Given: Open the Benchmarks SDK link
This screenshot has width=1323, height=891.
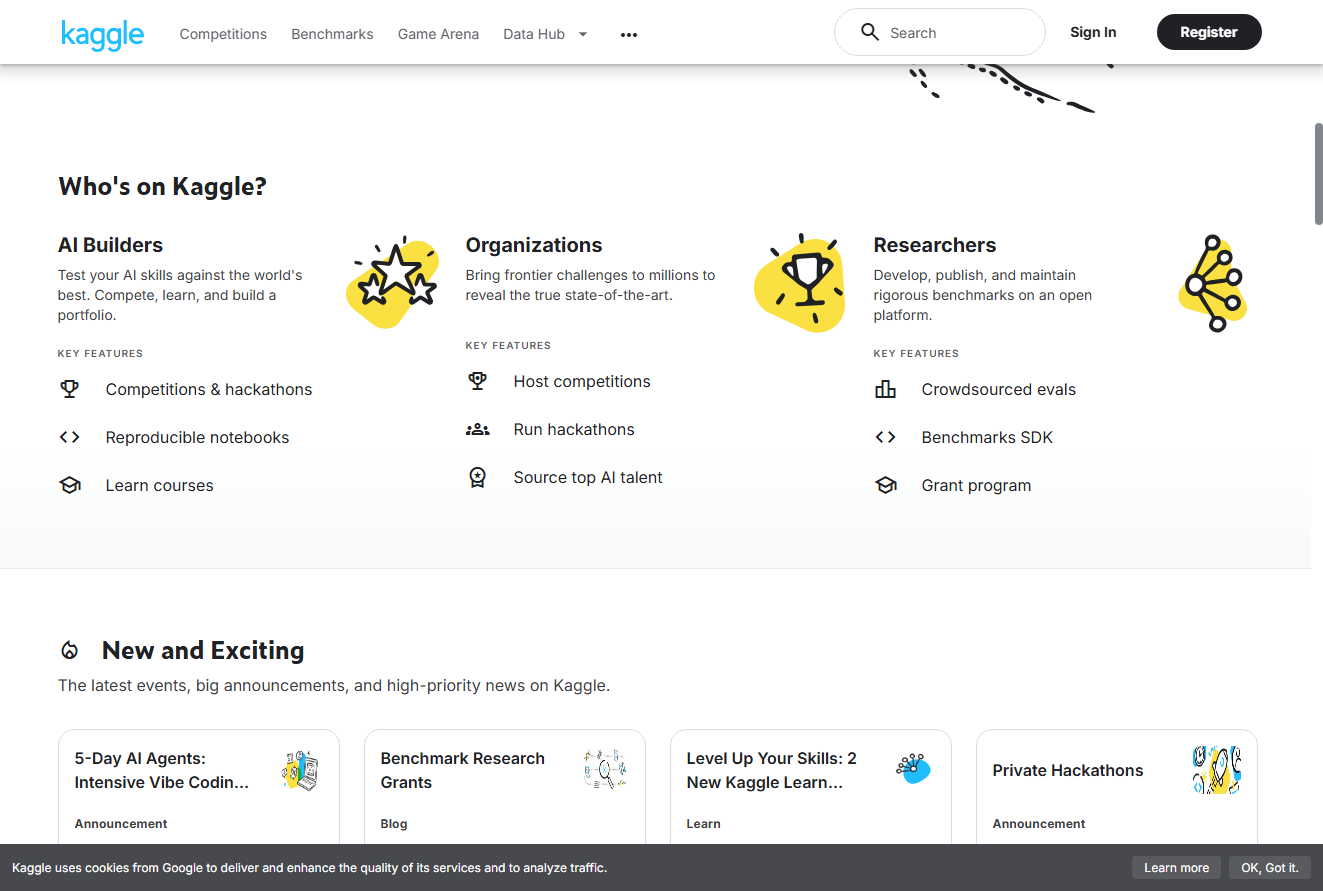Looking at the screenshot, I should [x=987, y=437].
